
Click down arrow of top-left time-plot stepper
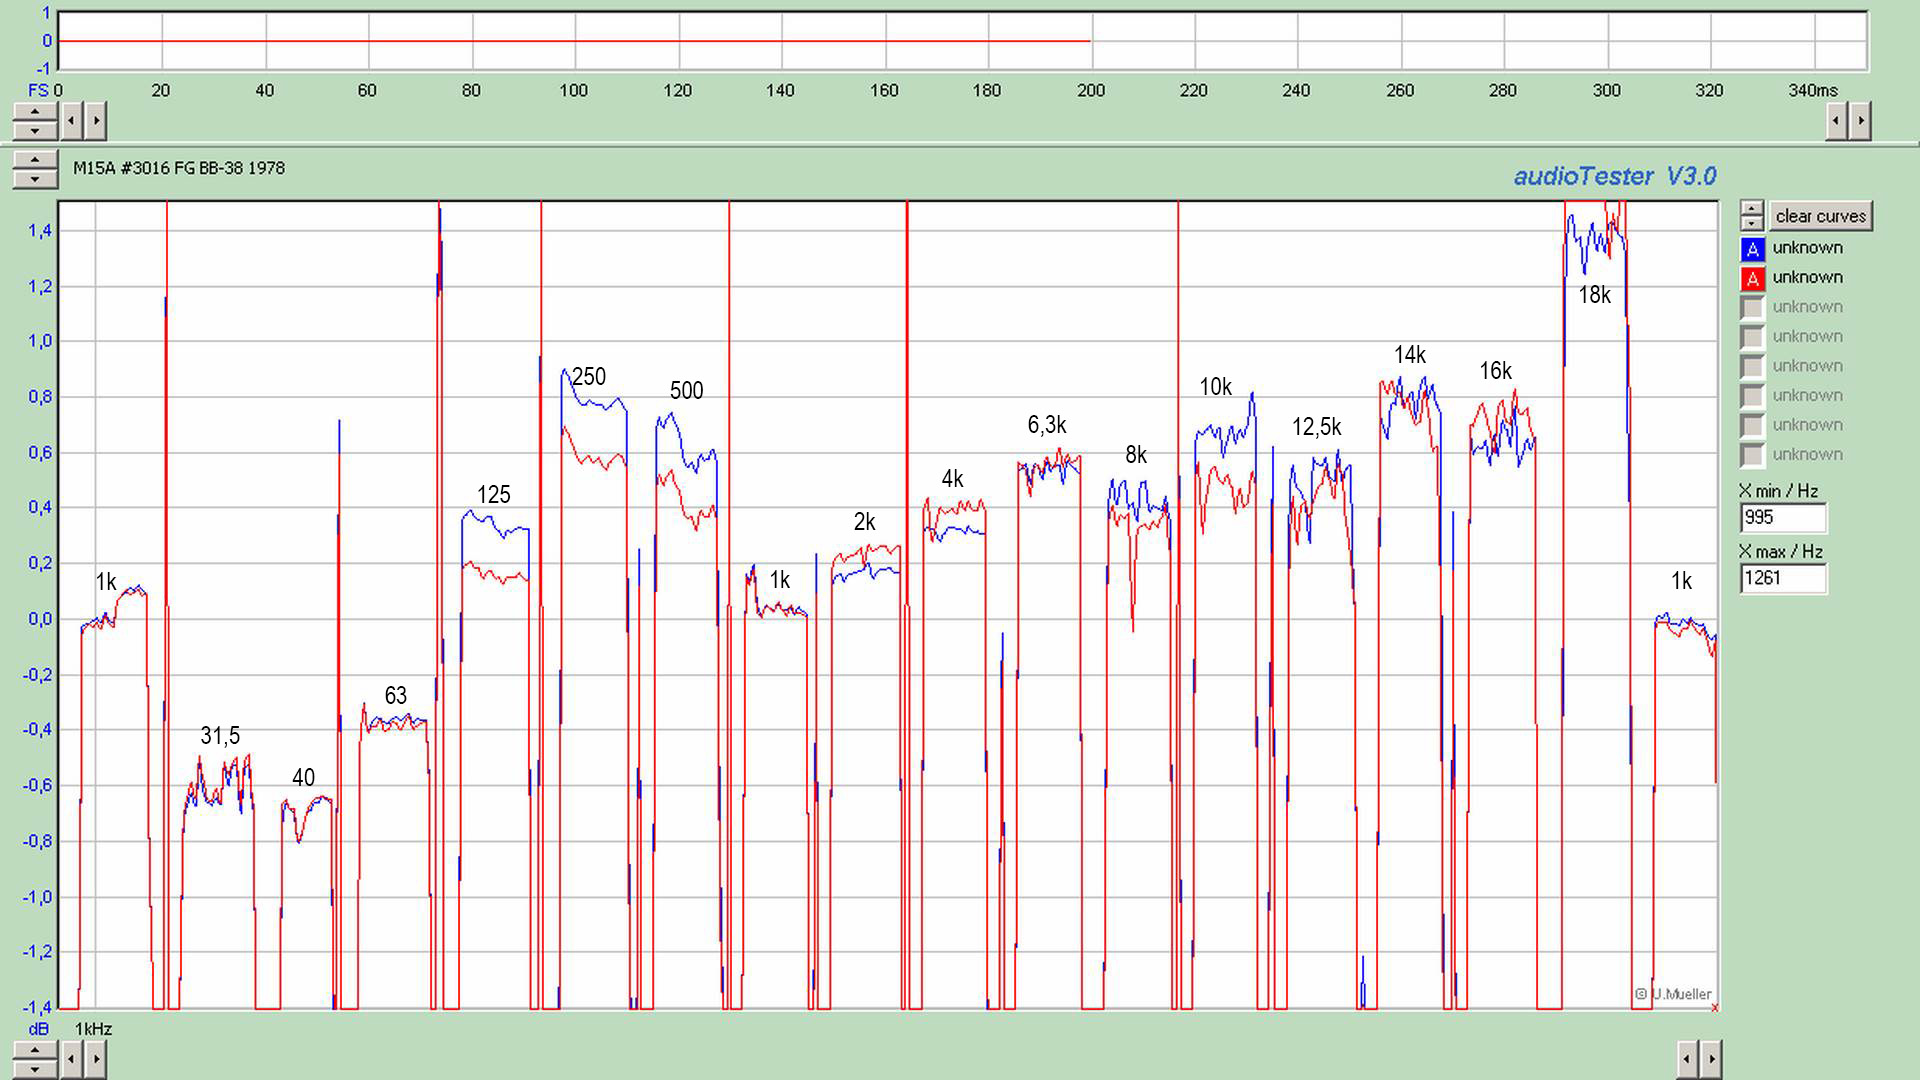click(35, 131)
